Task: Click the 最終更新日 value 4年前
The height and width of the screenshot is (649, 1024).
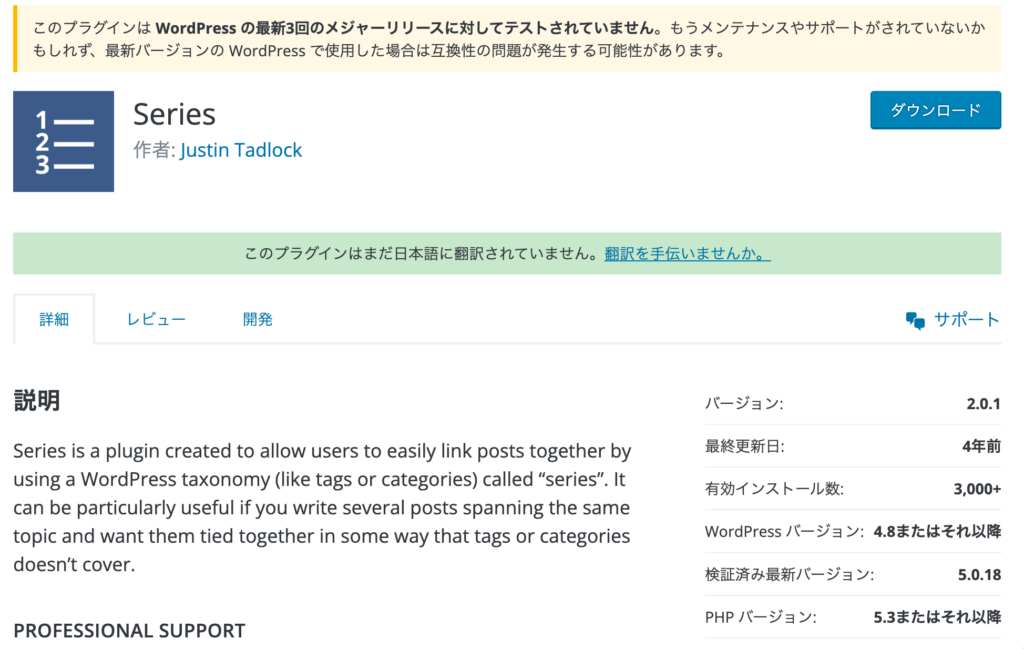Action: [x=981, y=446]
